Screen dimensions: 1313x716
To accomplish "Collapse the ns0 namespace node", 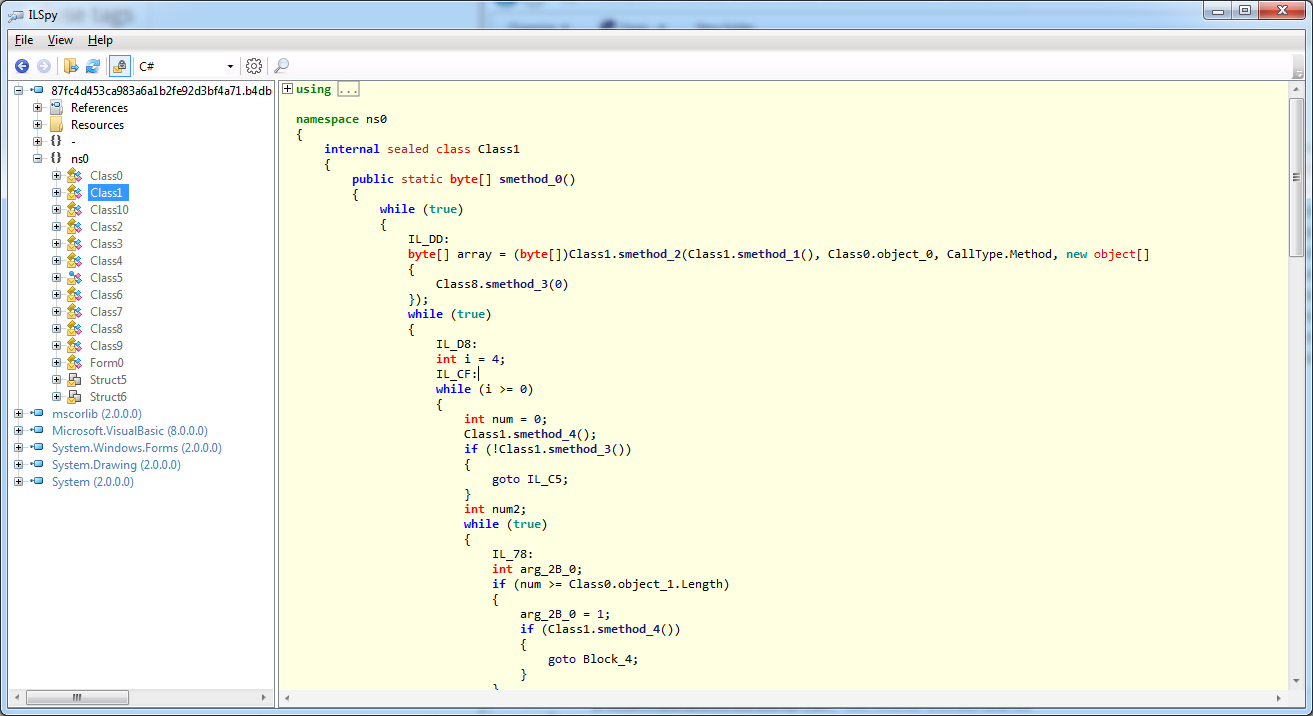I will [x=38, y=158].
